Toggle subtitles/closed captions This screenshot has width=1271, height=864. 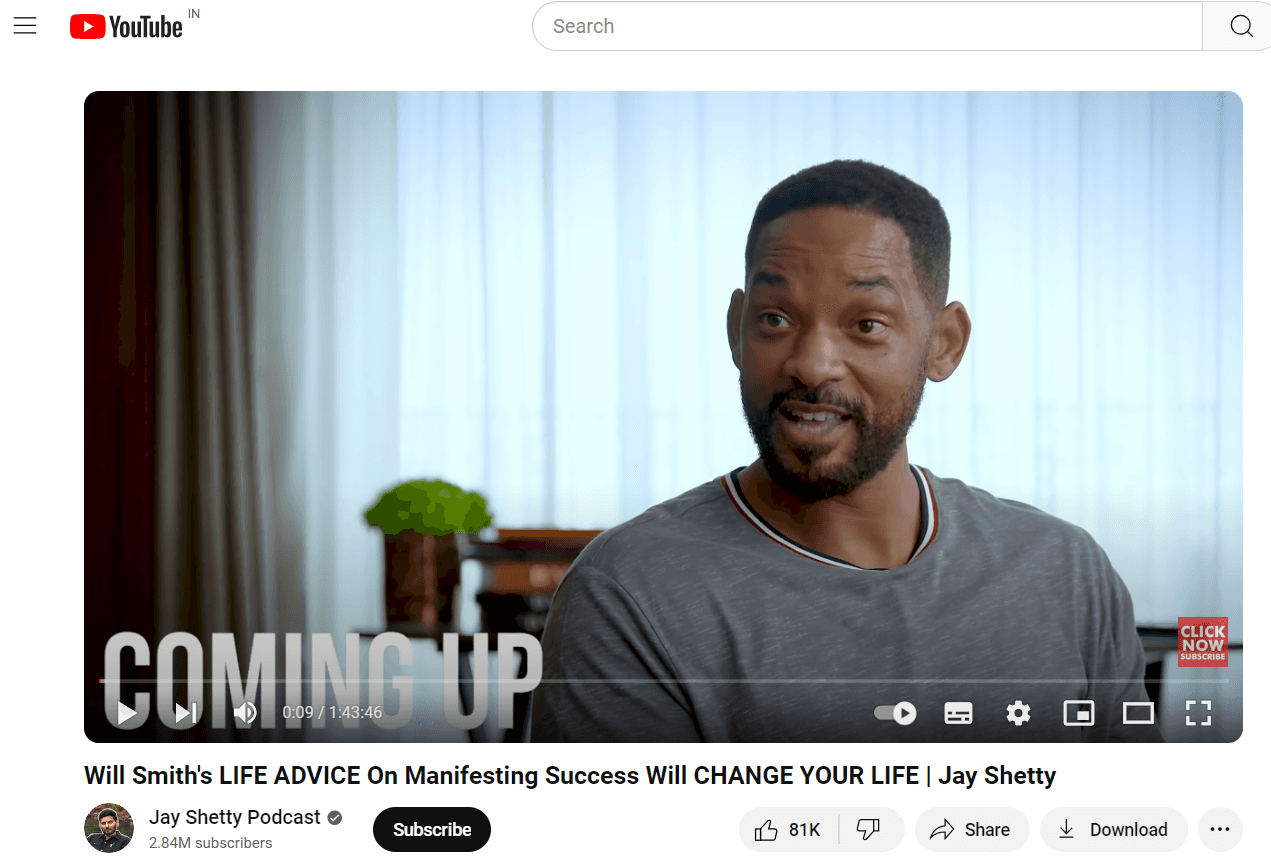pos(958,713)
